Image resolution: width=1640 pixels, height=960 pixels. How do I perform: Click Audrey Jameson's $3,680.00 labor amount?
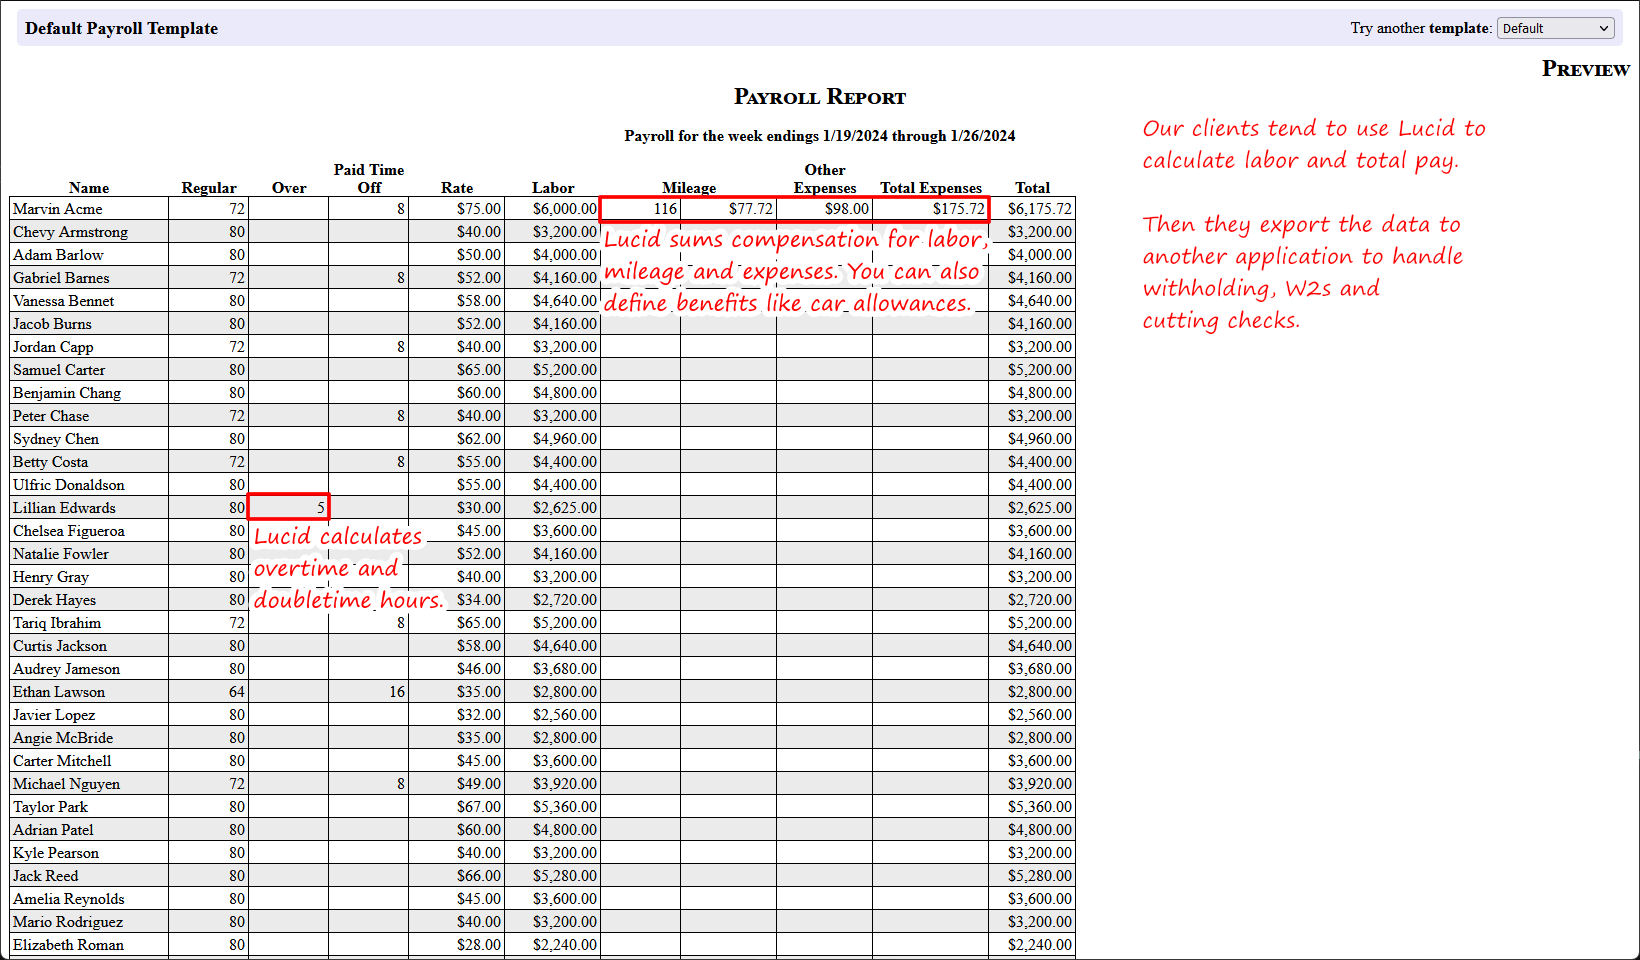pyautogui.click(x=552, y=669)
